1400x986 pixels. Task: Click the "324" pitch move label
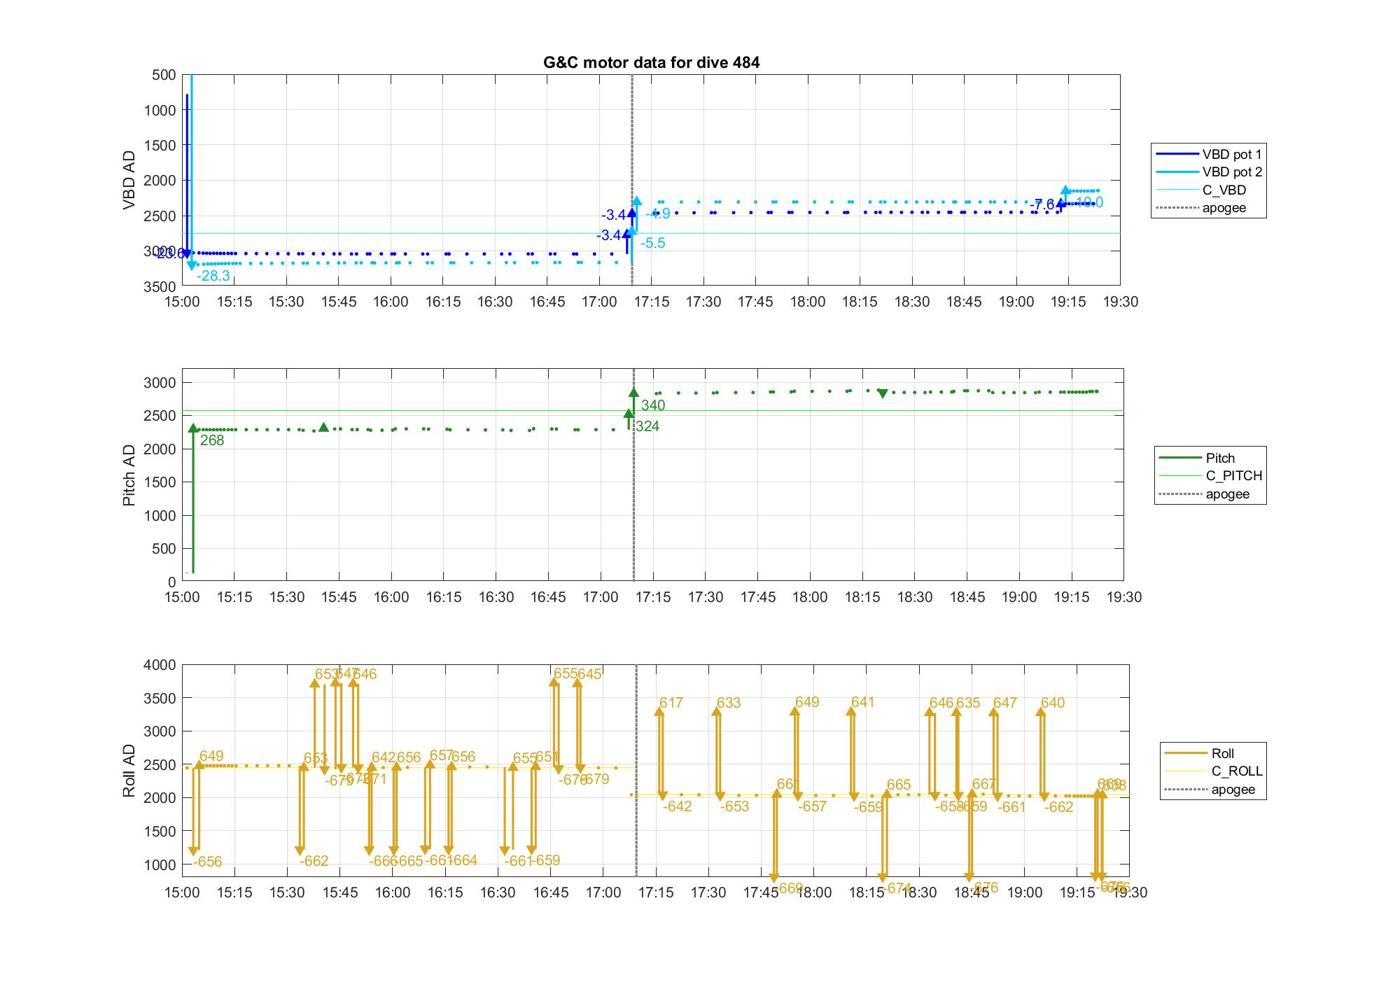click(x=647, y=426)
